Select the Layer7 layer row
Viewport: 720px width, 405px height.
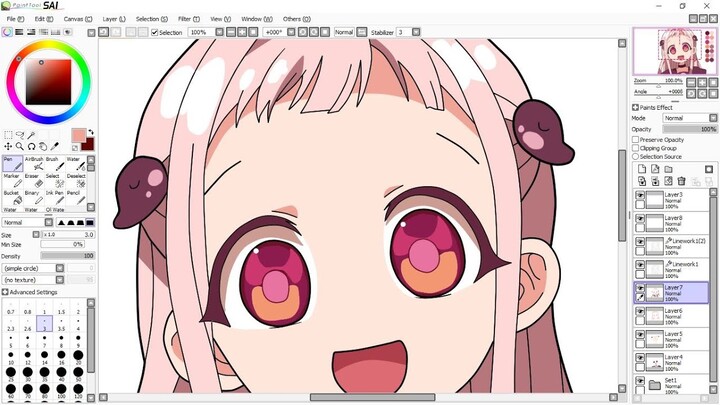672,292
